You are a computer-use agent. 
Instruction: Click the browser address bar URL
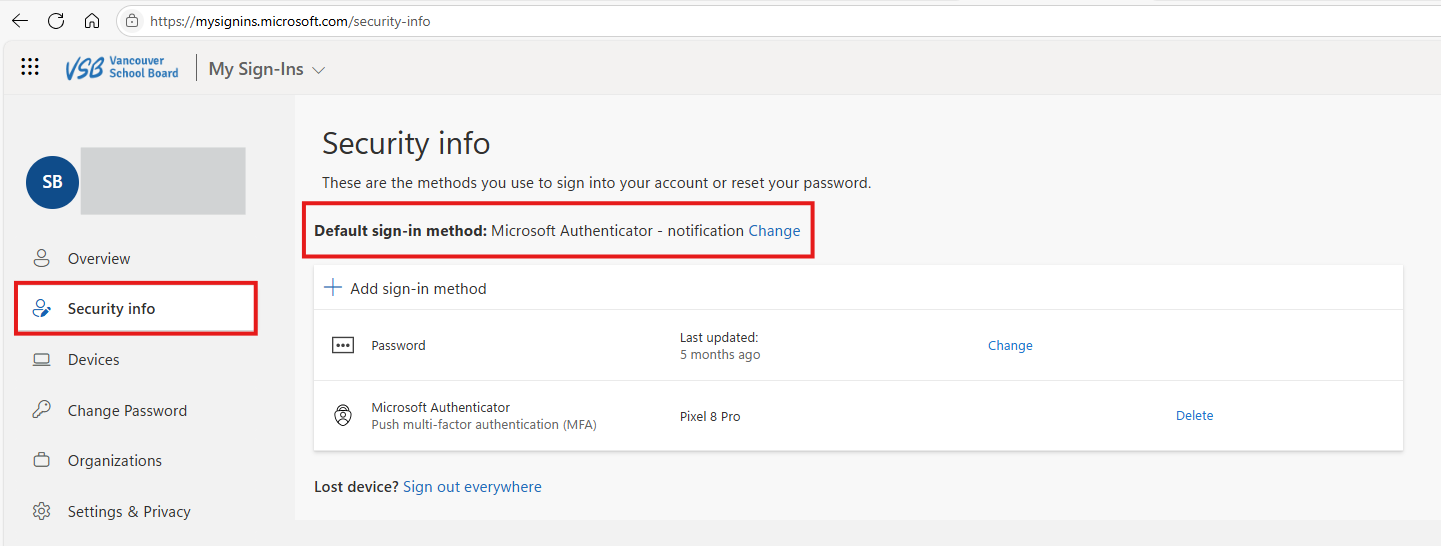[x=290, y=21]
